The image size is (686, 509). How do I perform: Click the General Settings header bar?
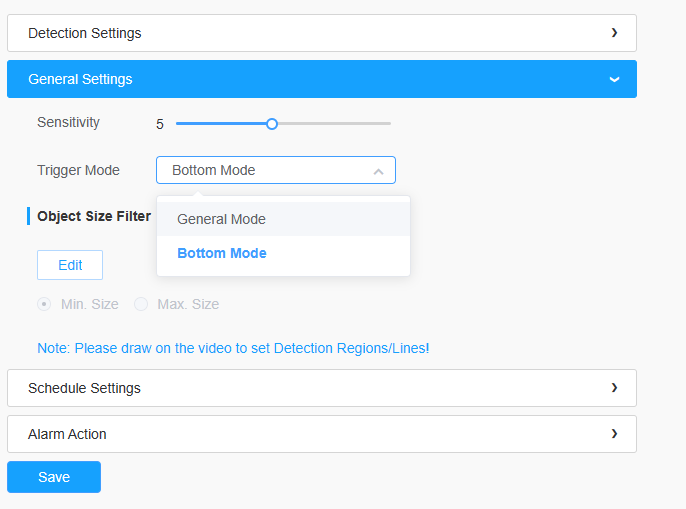[322, 79]
